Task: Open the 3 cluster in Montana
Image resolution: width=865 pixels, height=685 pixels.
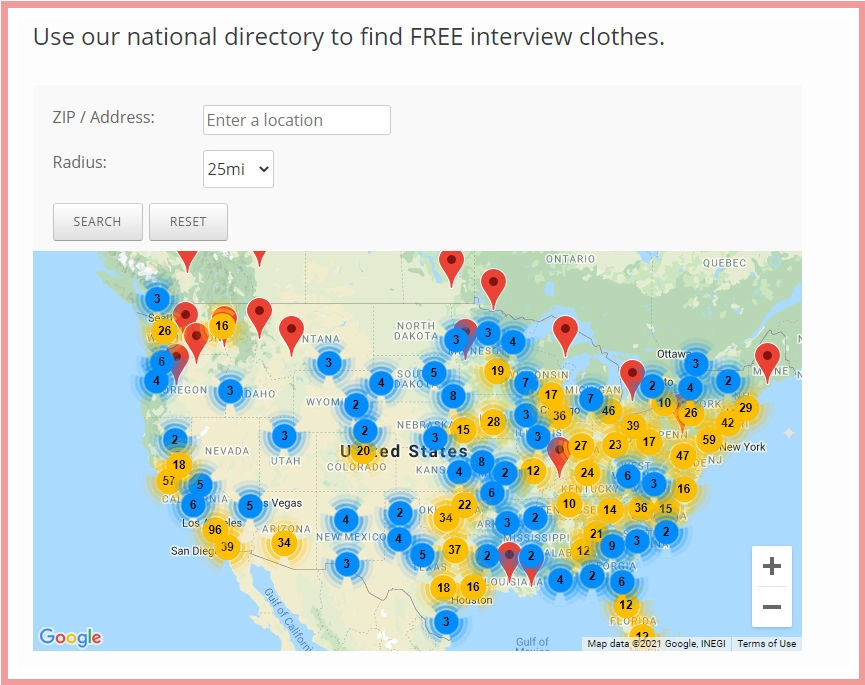Action: (x=329, y=362)
